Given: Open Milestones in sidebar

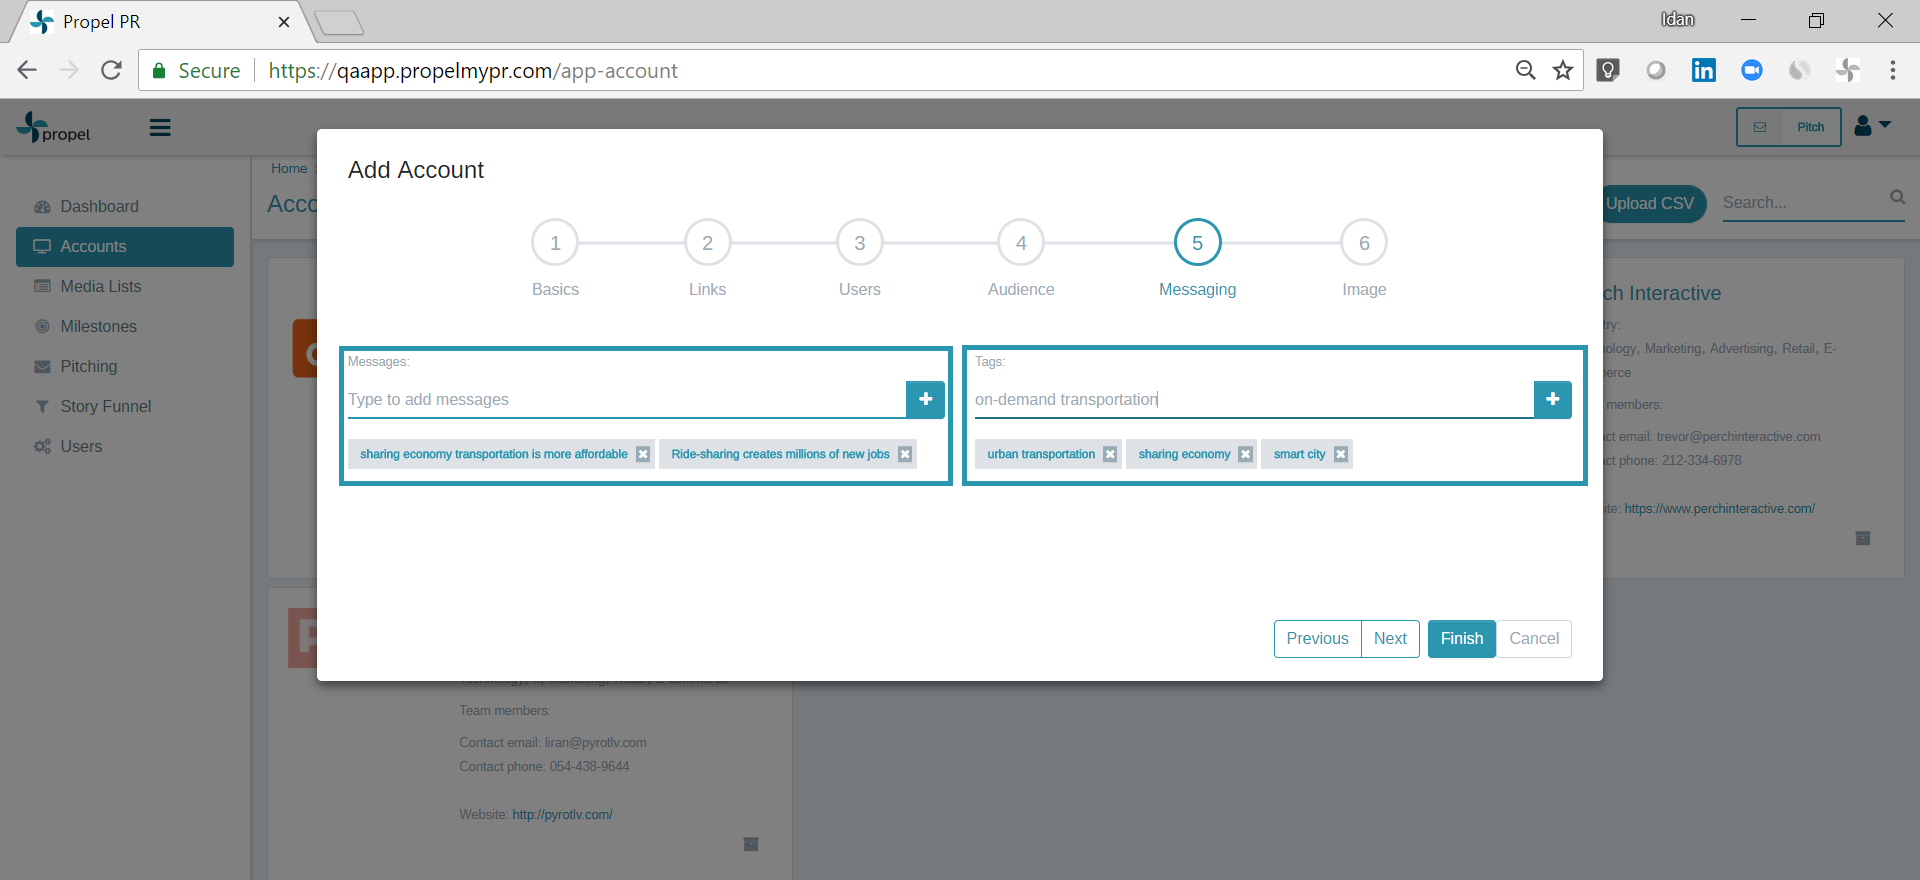Looking at the screenshot, I should (x=125, y=326).
